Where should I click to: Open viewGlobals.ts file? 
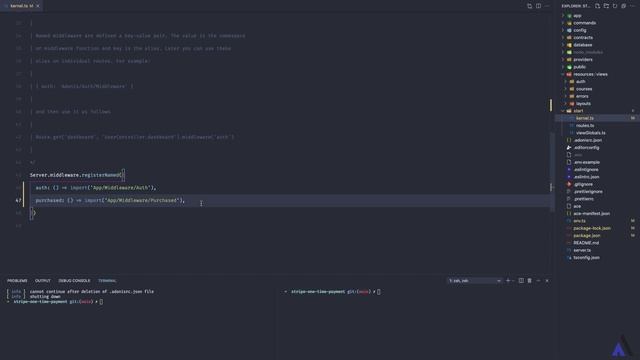590,133
